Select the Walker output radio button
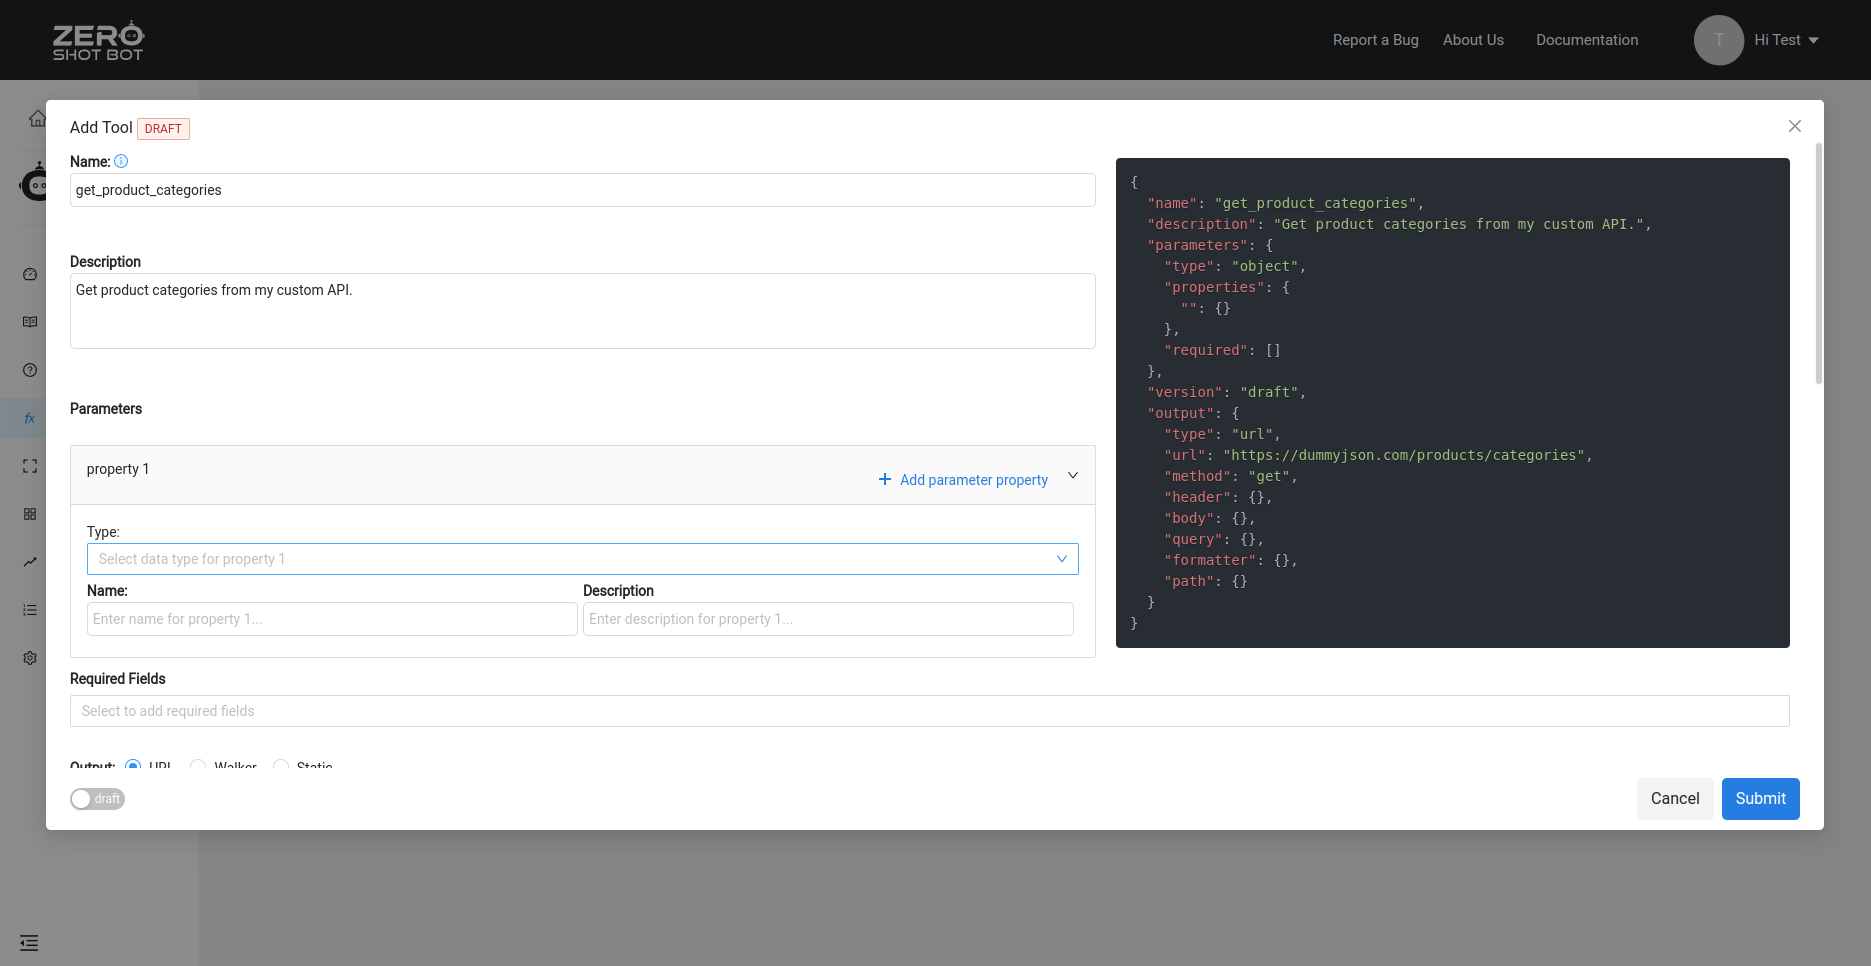 point(197,766)
